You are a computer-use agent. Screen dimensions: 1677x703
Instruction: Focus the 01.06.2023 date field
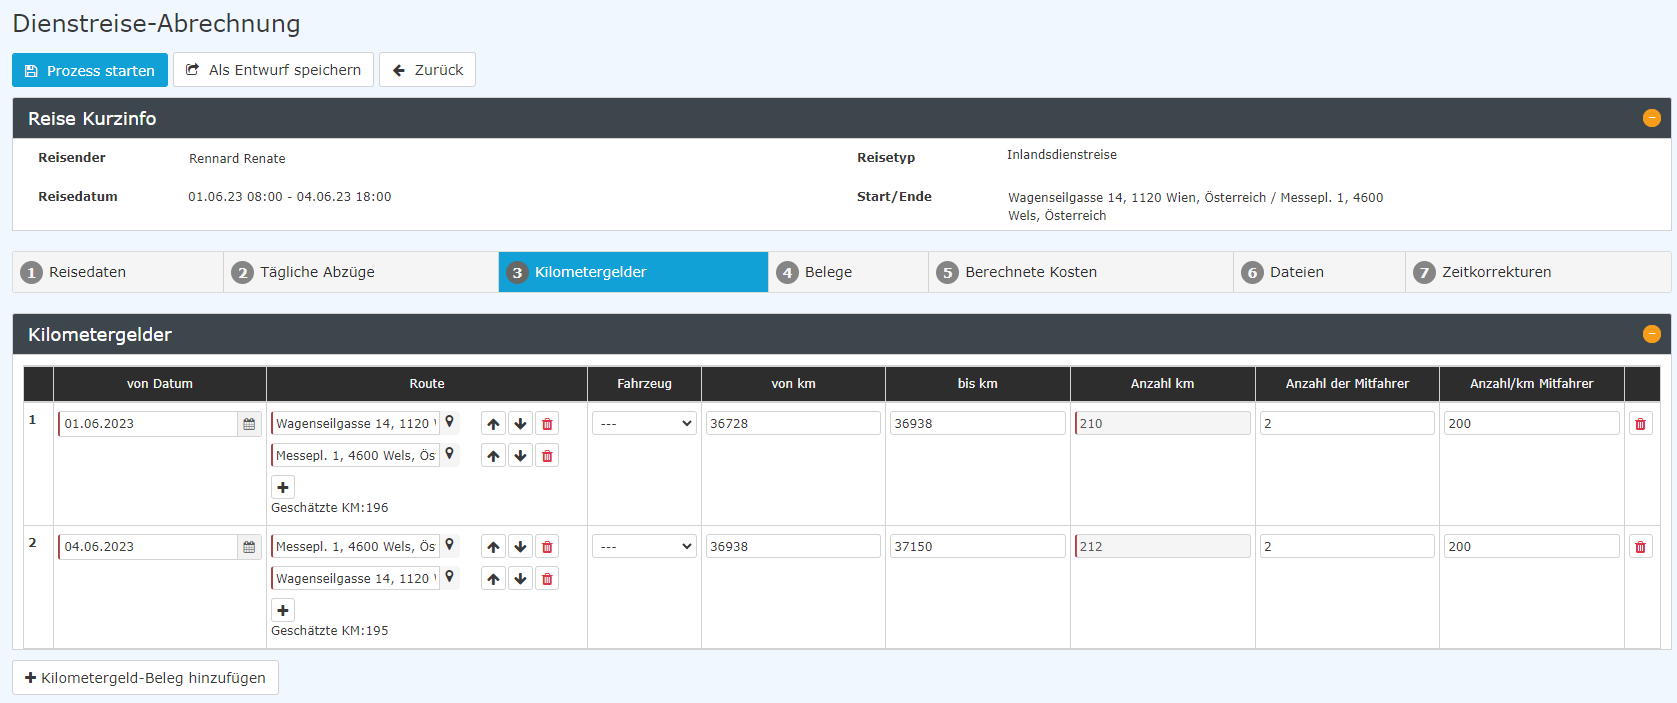[x=148, y=424]
